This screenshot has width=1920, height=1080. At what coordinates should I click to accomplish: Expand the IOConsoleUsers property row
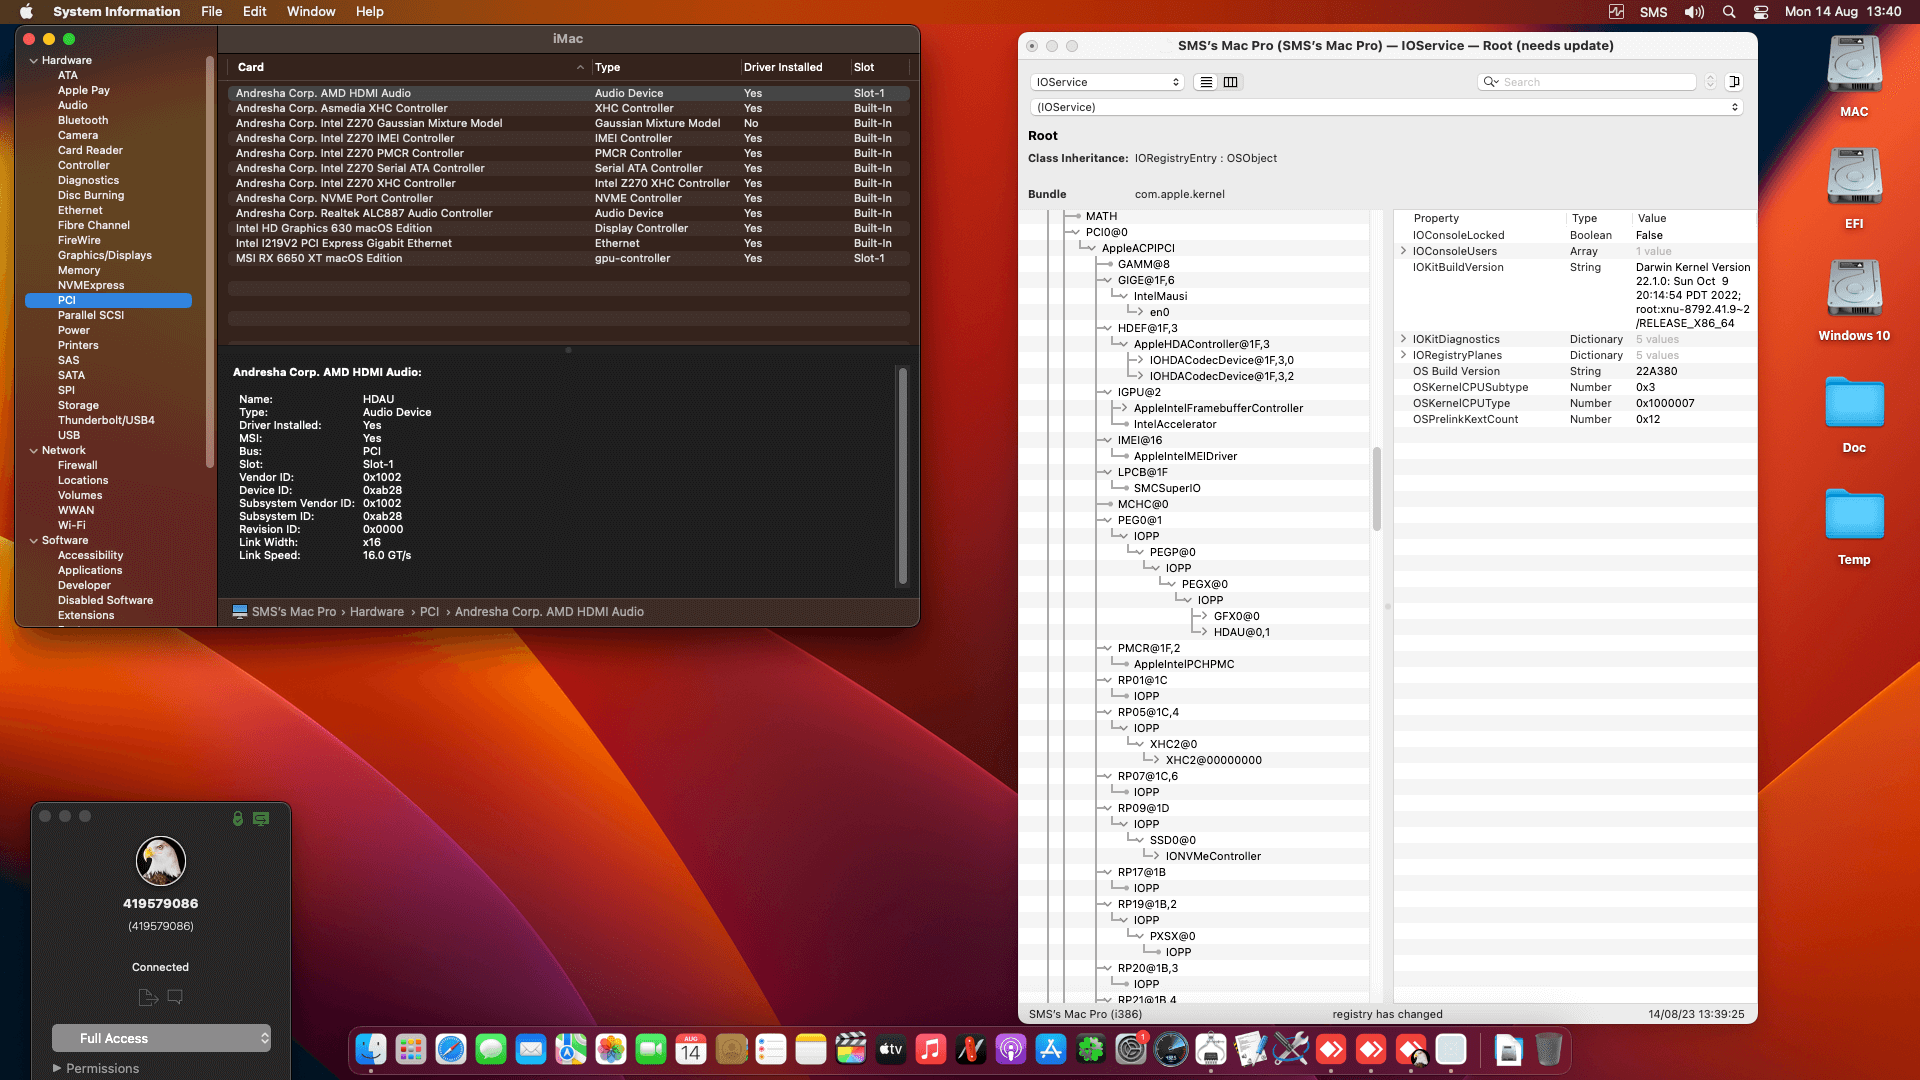pyautogui.click(x=1403, y=251)
